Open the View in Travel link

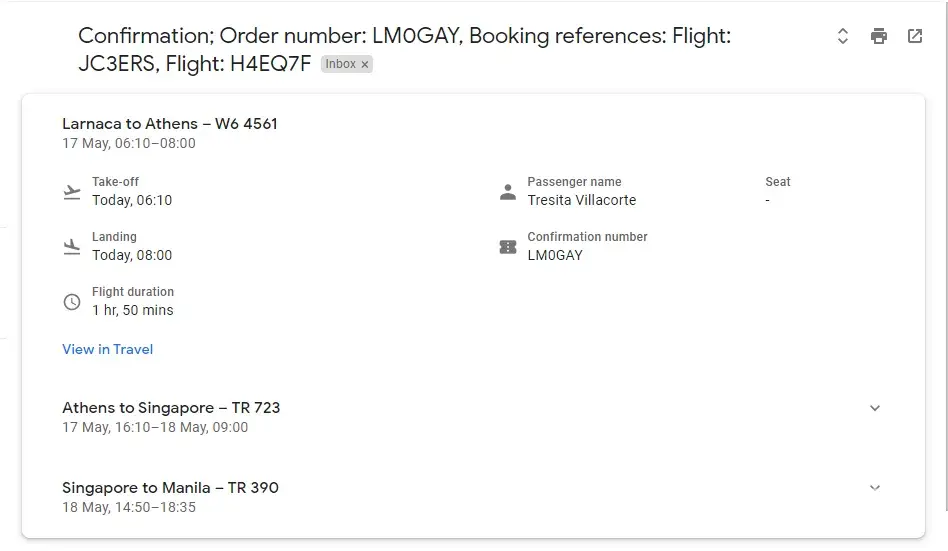pos(108,349)
